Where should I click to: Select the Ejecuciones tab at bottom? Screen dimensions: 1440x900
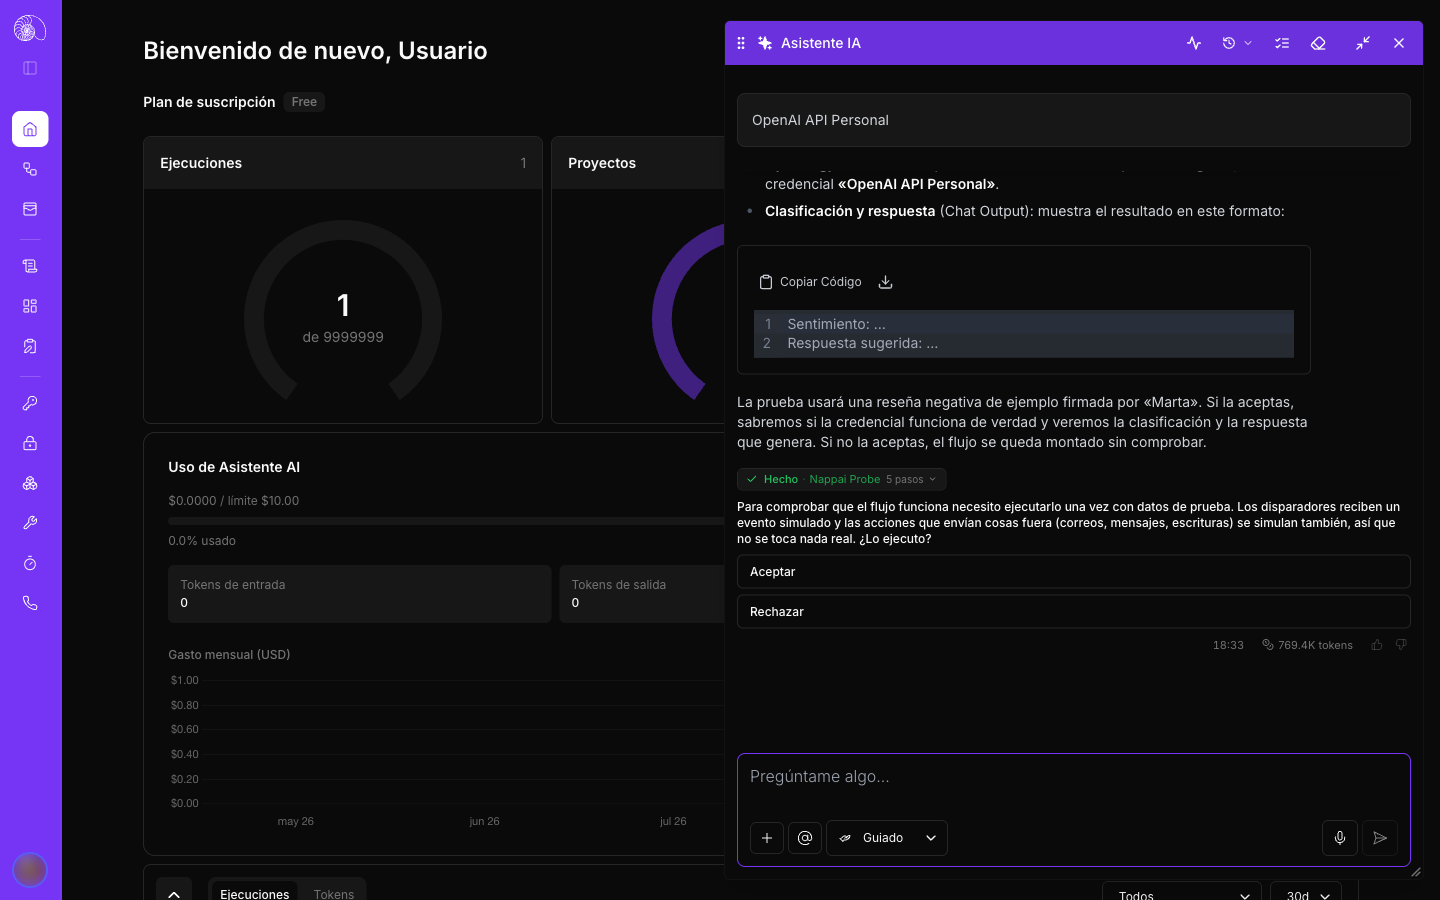pos(254,894)
